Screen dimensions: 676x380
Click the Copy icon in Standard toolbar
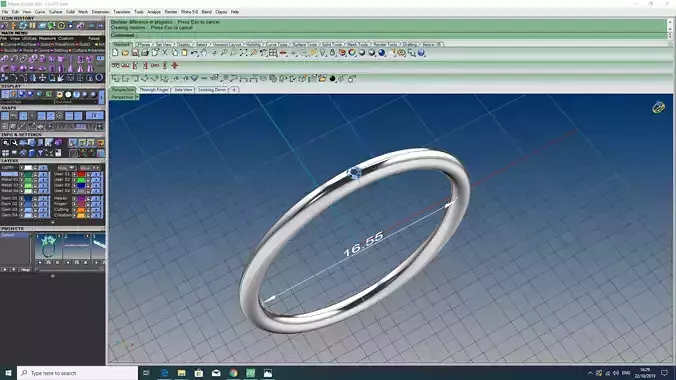(175, 53)
